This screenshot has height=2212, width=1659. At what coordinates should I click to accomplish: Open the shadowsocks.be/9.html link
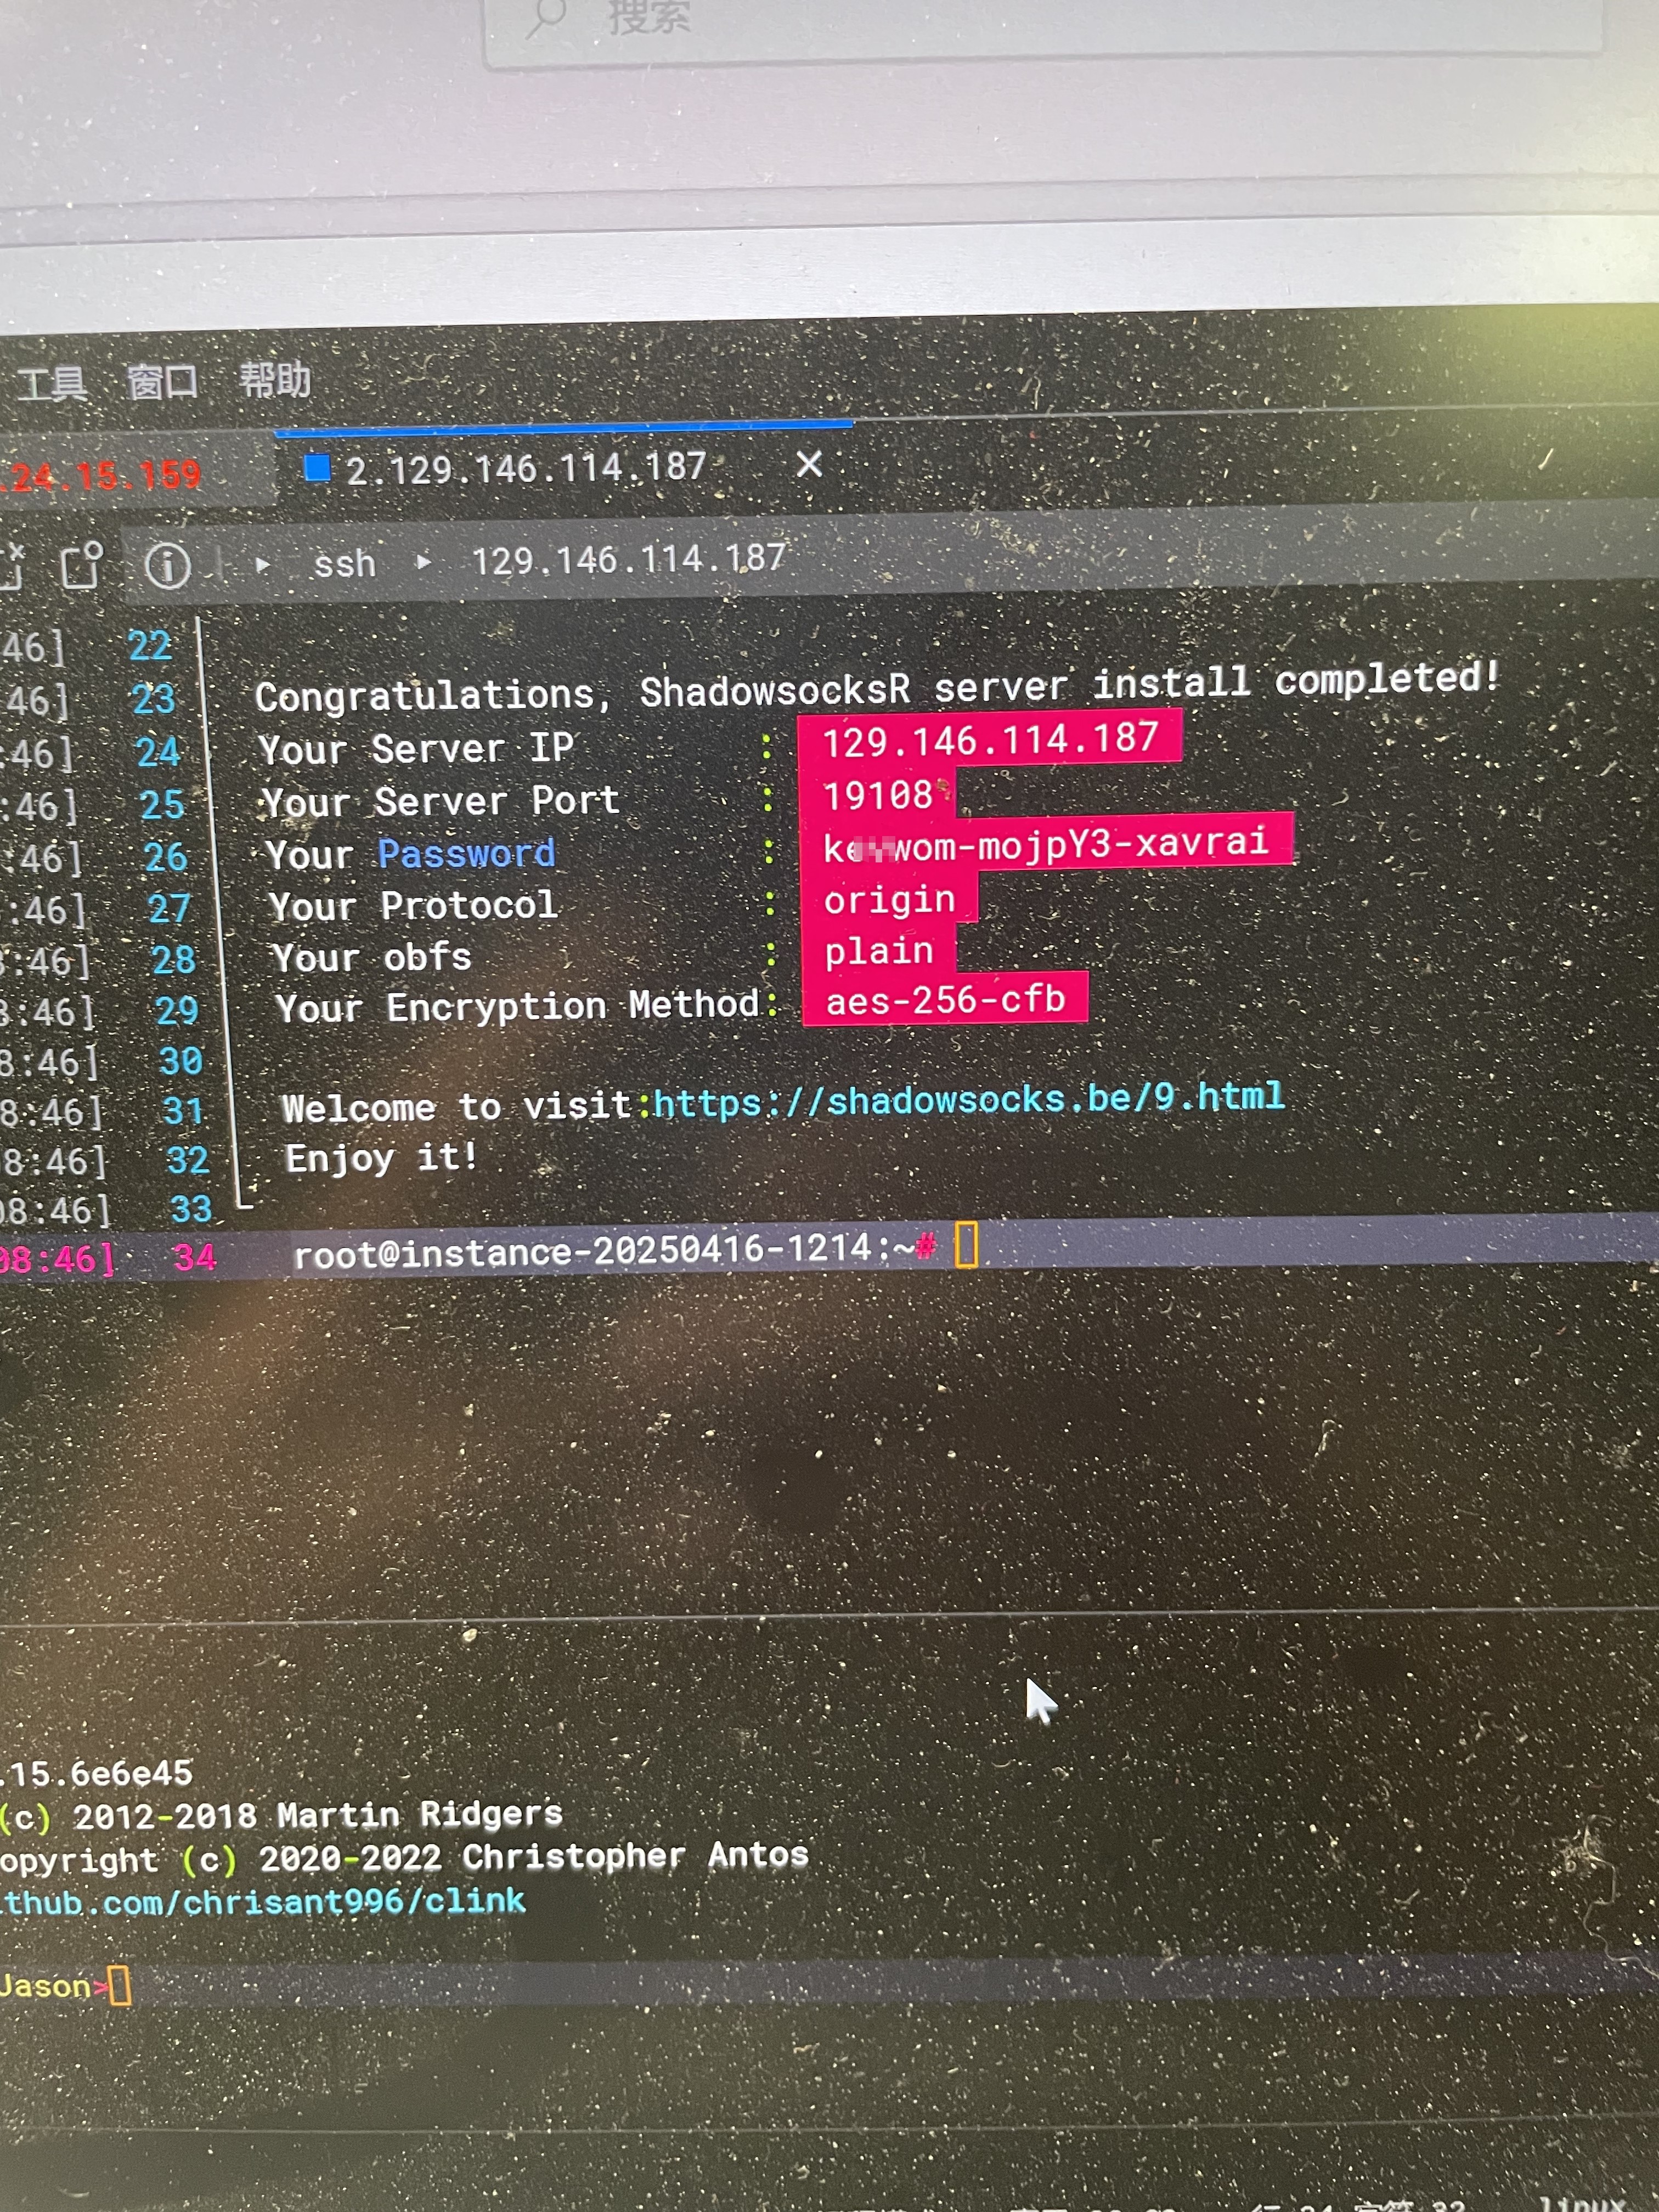tap(968, 1099)
